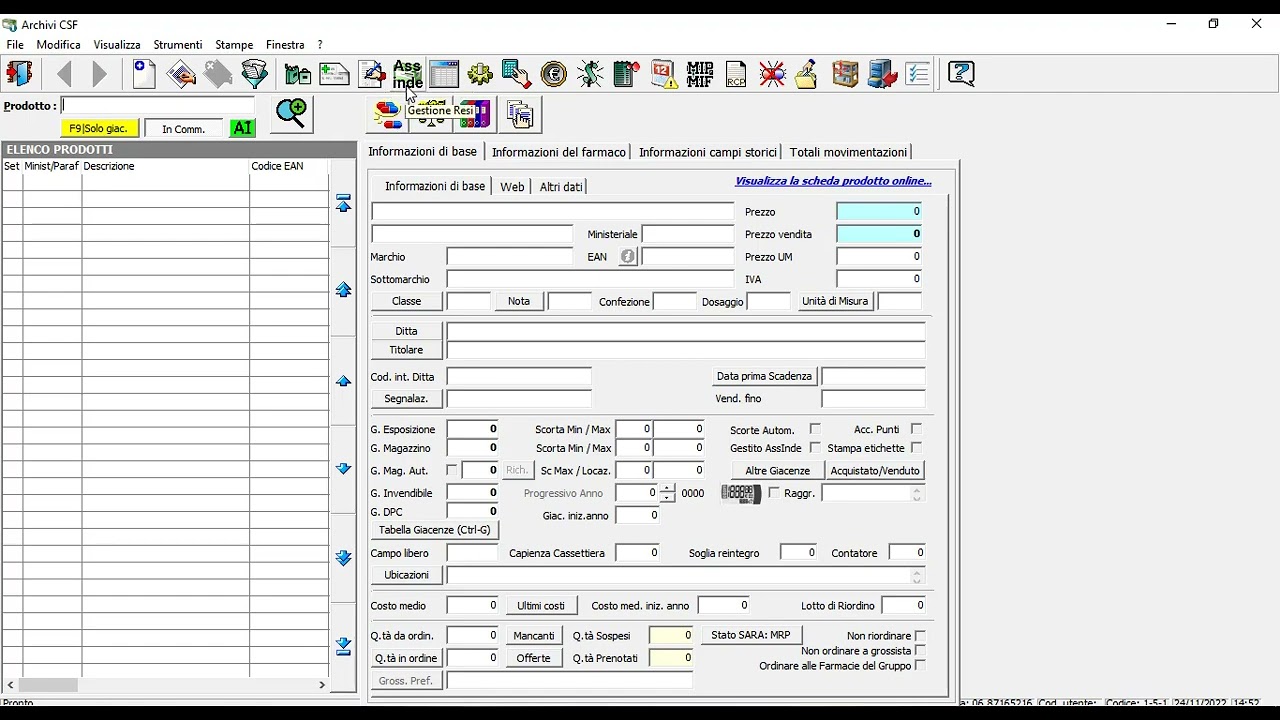The width and height of the screenshot is (1280, 720).
Task: Click the crossed-out pill icon
Action: tap(772, 74)
